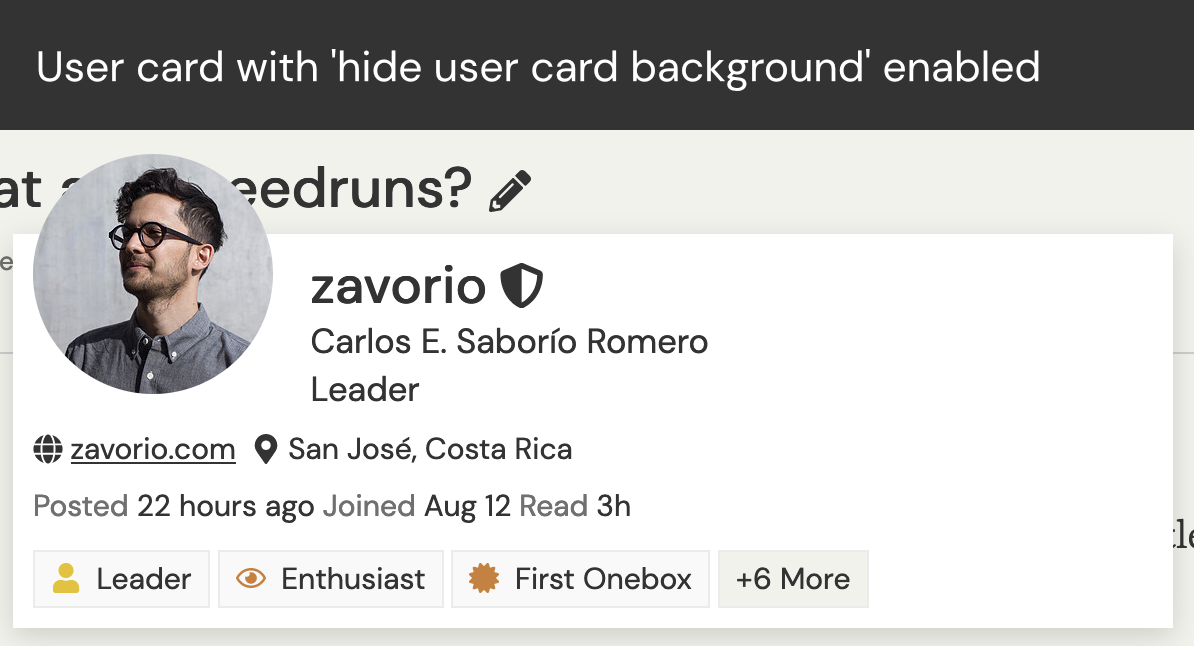Click the location pin icon
This screenshot has width=1194, height=646.
[266, 450]
